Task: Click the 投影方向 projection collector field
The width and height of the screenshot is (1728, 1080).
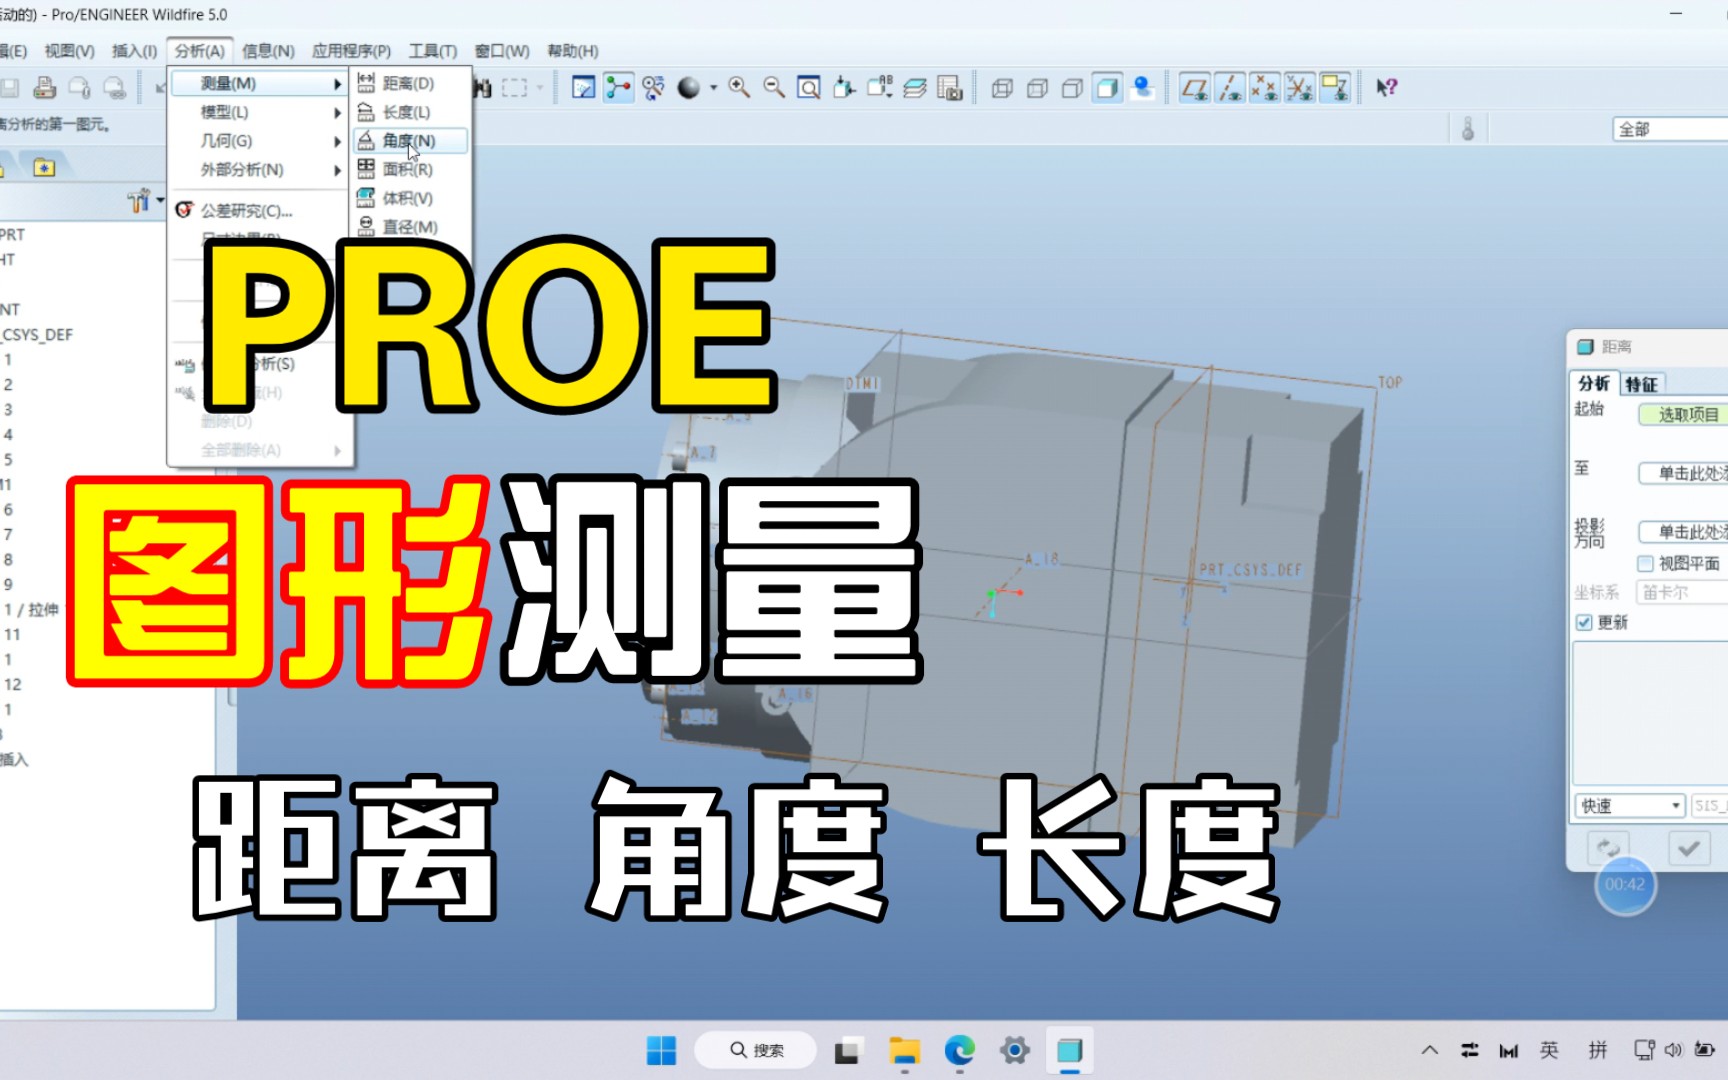Action: [1684, 532]
